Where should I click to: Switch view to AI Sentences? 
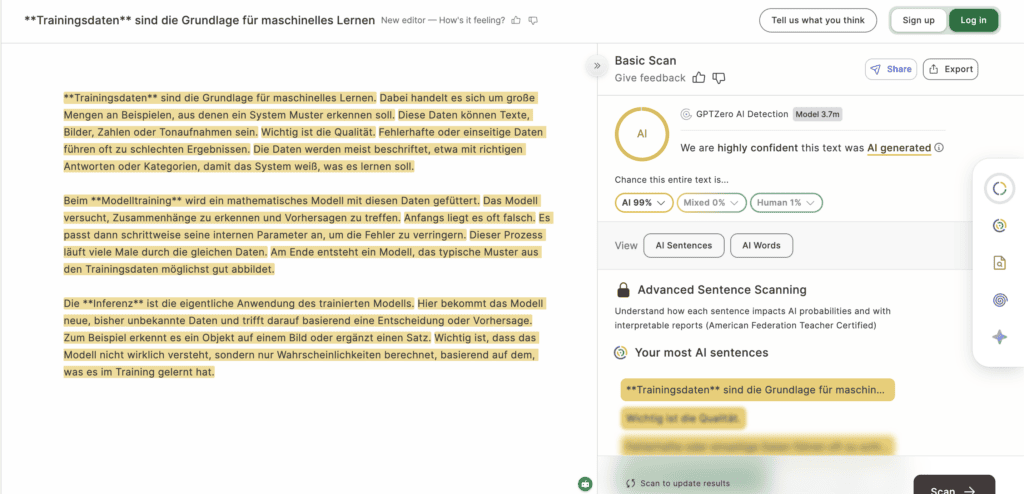[x=684, y=246]
